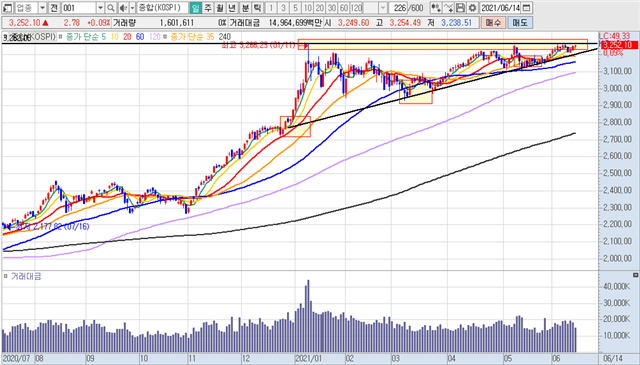Viewport: 640px width, 365px height.
Task: Click the 240 moving average label
Action: [224, 37]
